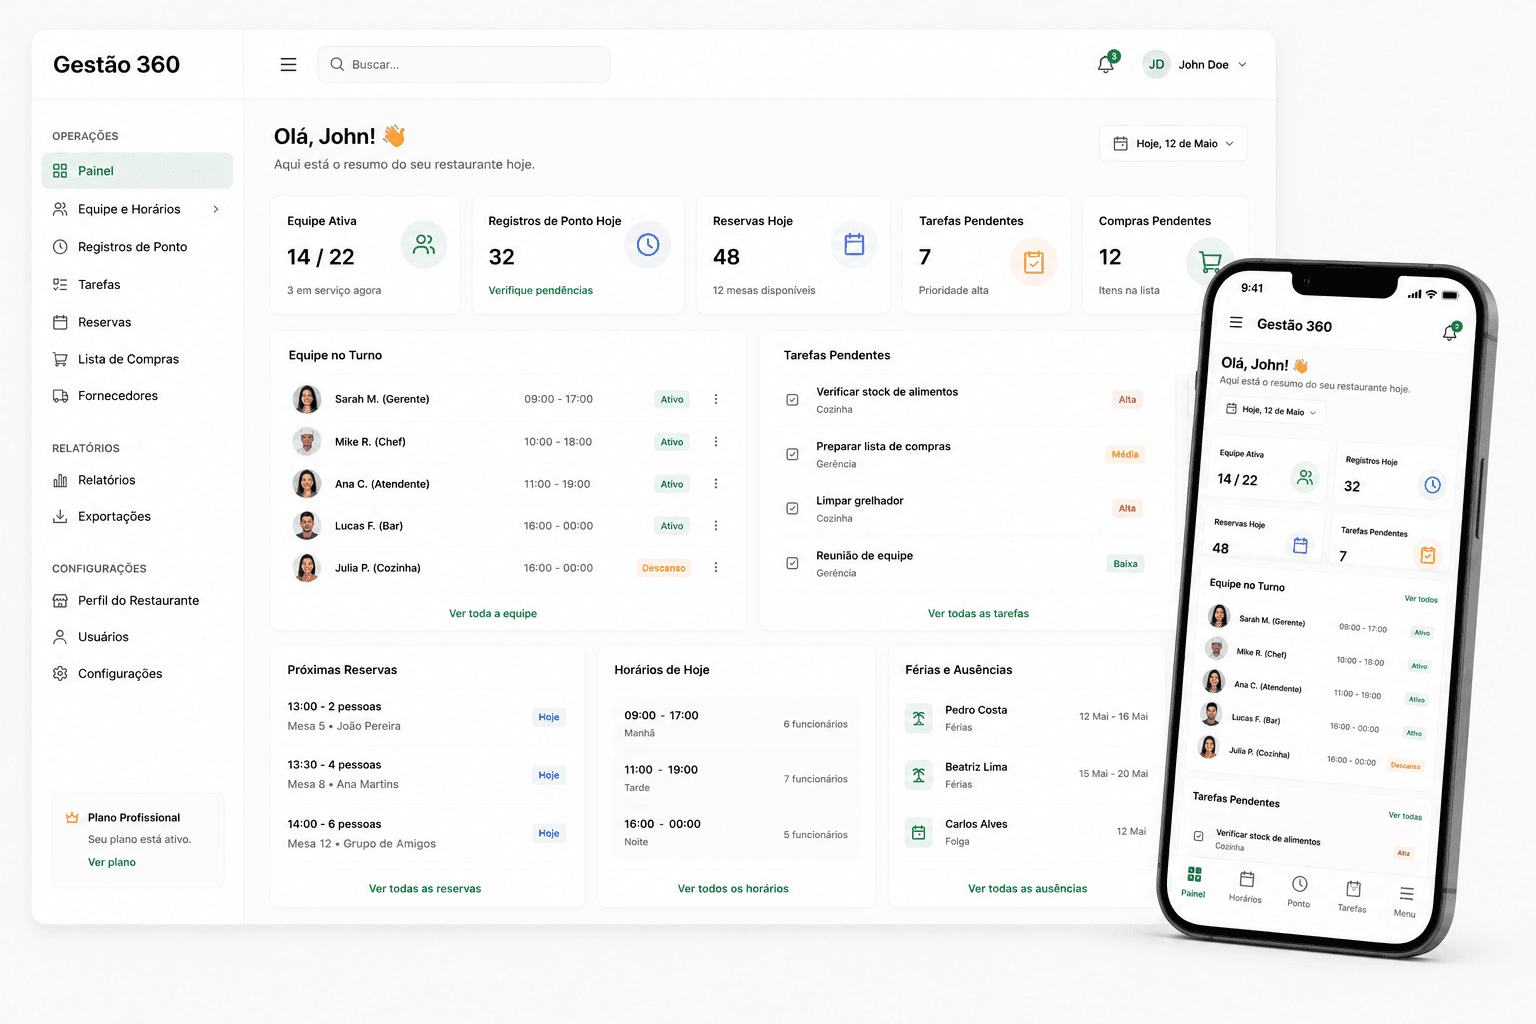The height and width of the screenshot is (1024, 1536).
Task: Expand Equipe e Horários submenu chevron
Action: point(216,209)
